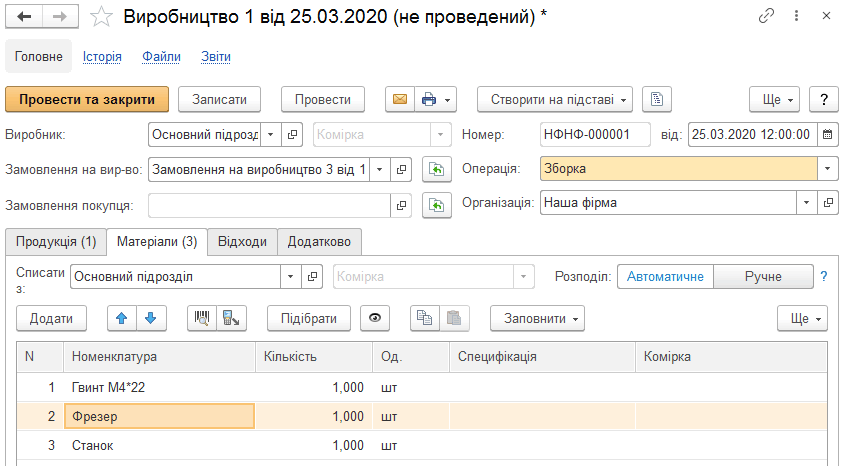Open the Заповнити dropdown button
The width and height of the screenshot is (842, 467).
537,318
